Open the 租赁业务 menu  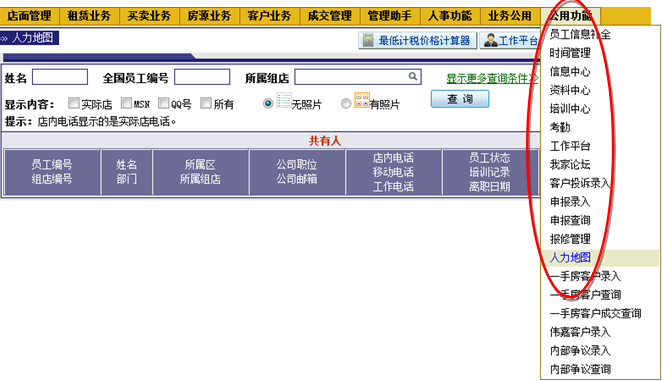[89, 16]
